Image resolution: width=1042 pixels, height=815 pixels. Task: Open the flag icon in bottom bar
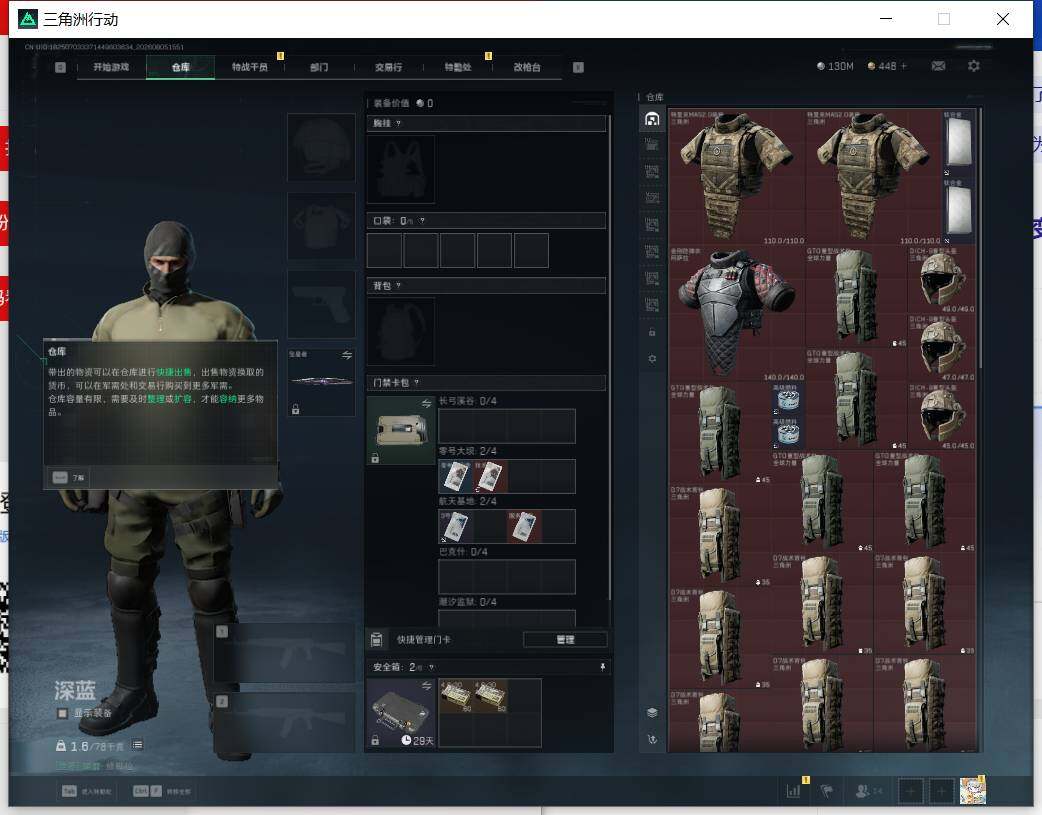pyautogui.click(x=827, y=790)
